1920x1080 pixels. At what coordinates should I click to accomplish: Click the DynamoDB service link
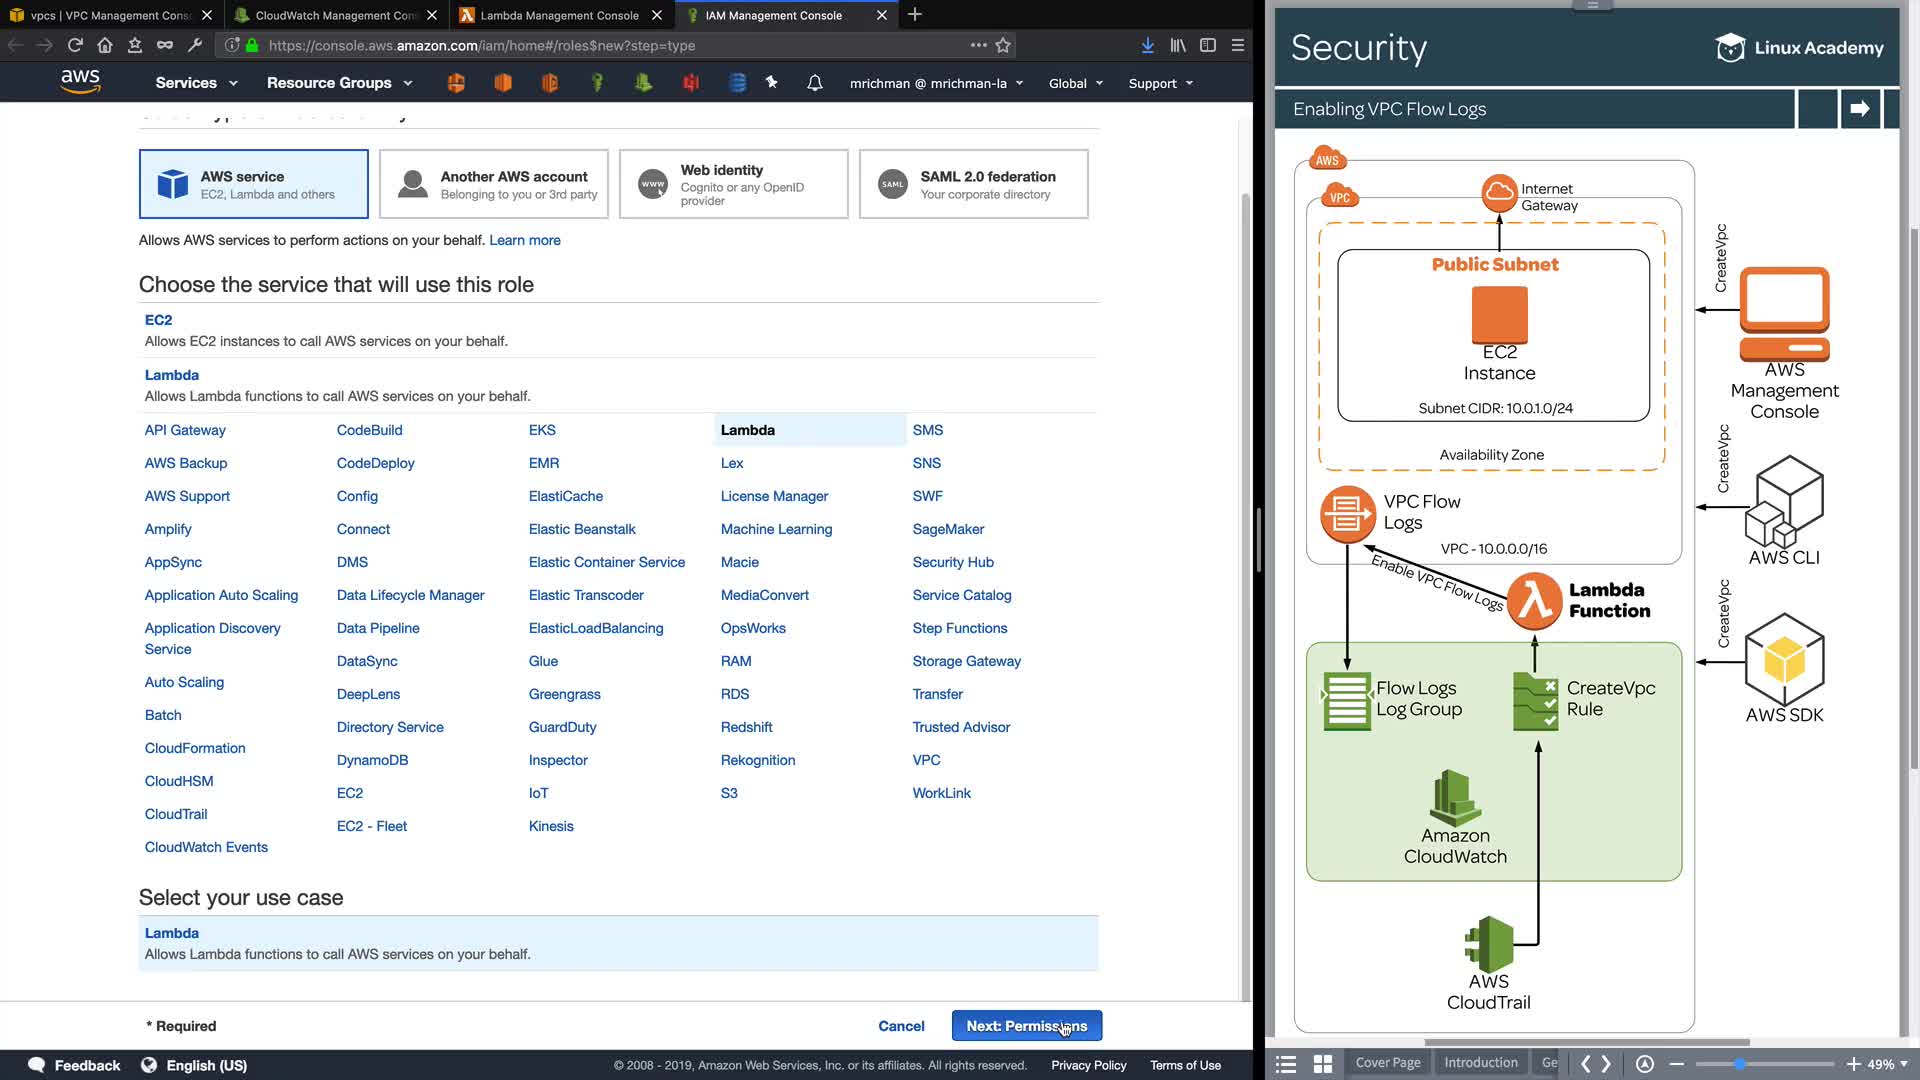click(372, 760)
